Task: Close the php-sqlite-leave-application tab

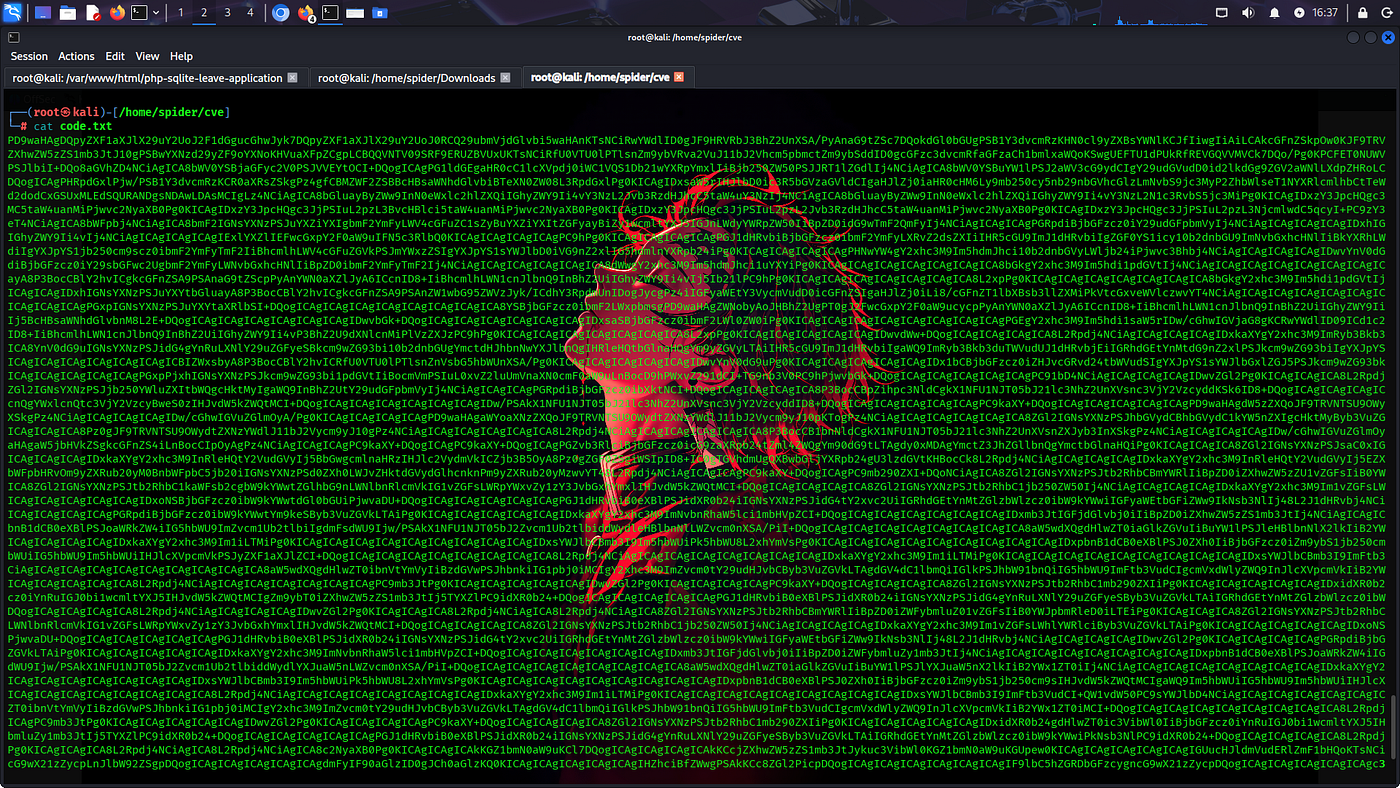Action: [292, 77]
